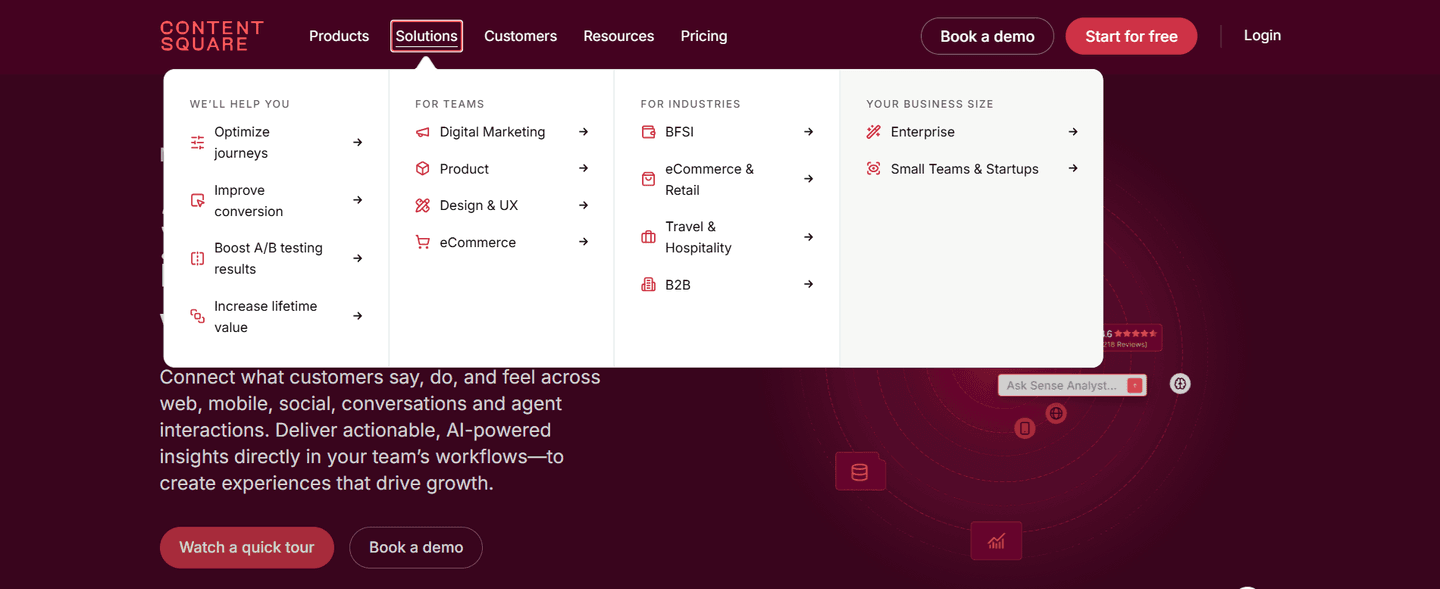This screenshot has height=589, width=1440.
Task: Open the Customers menu
Action: point(521,36)
